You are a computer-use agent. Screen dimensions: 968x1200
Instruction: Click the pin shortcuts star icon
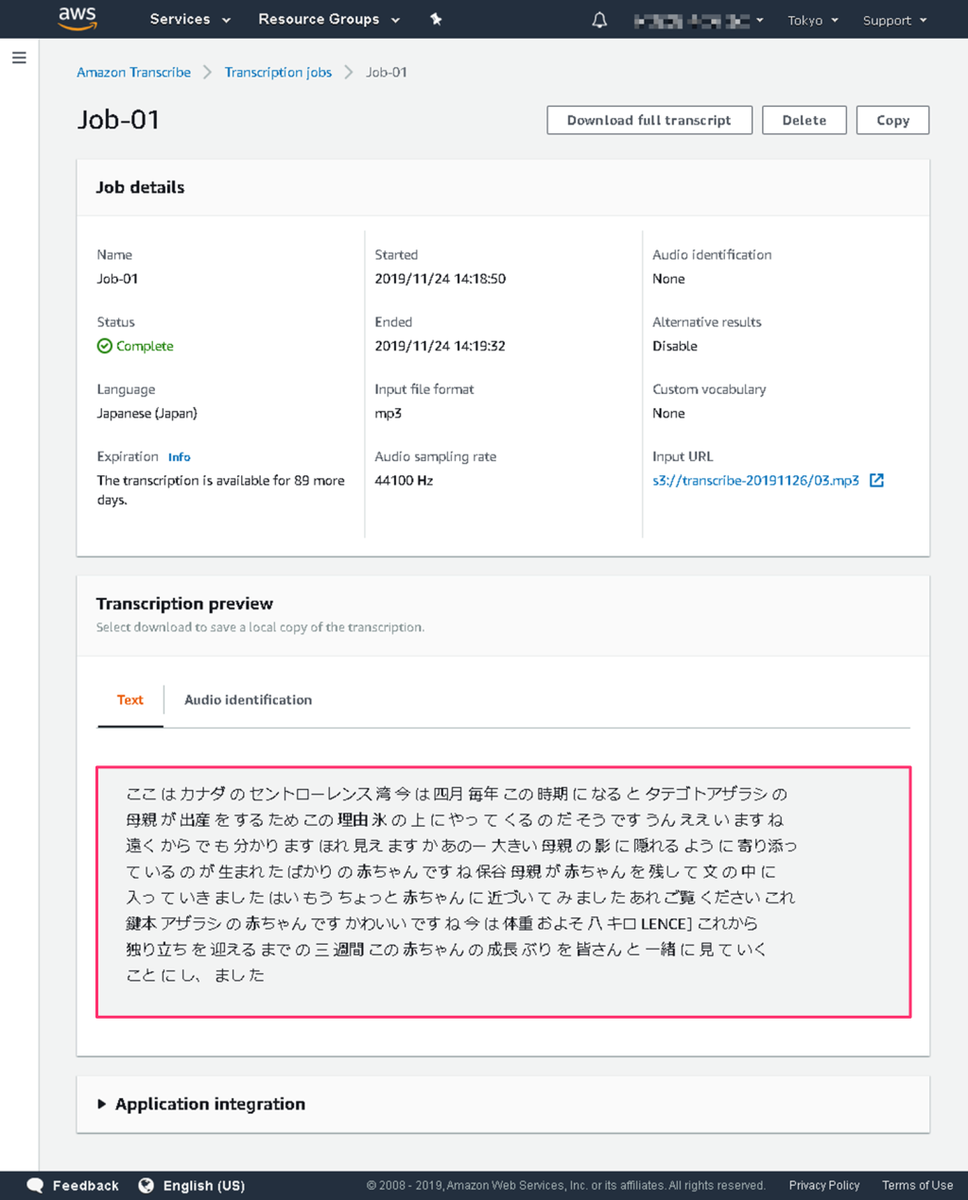(436, 19)
